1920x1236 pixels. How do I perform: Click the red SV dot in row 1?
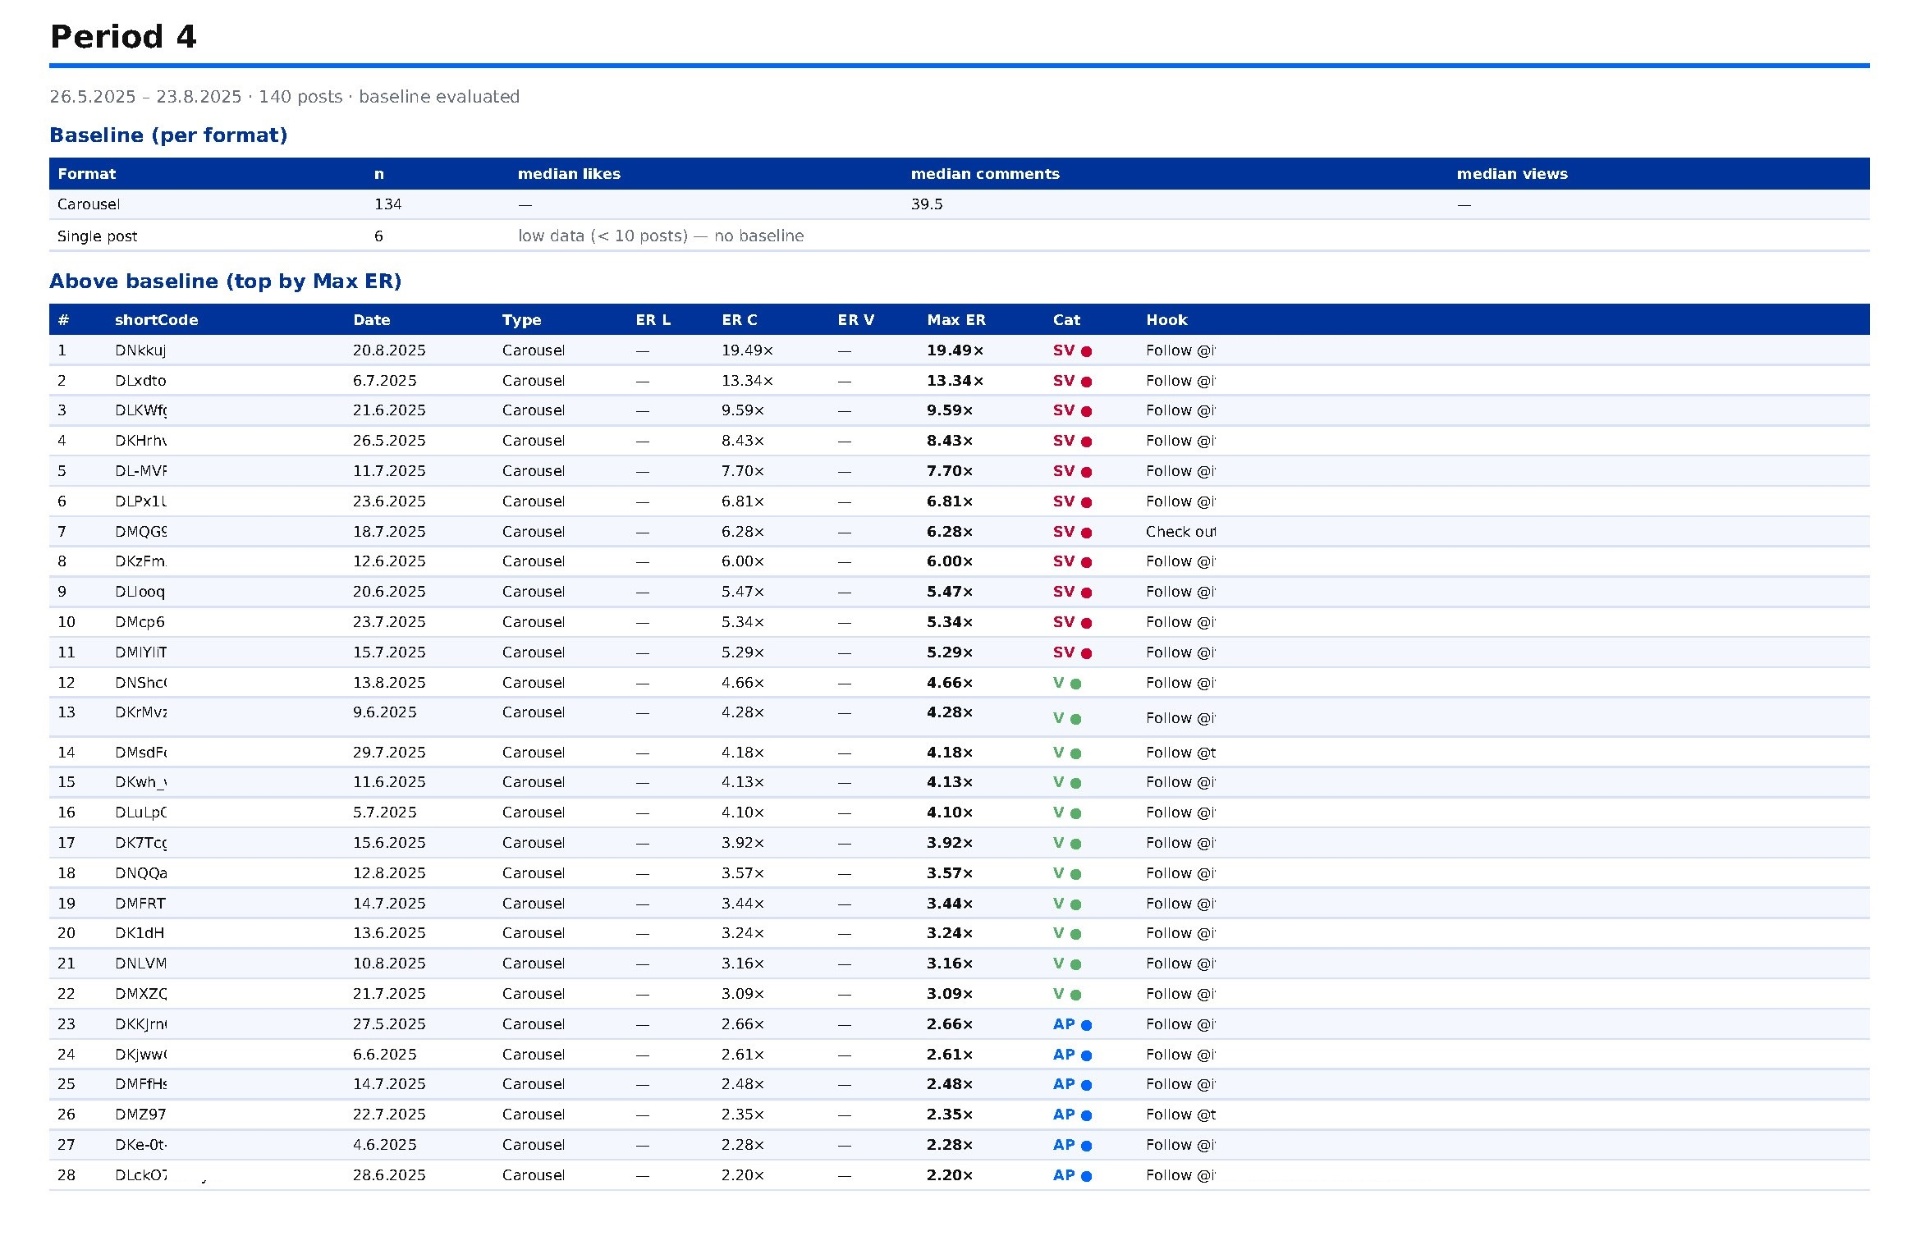1086,352
